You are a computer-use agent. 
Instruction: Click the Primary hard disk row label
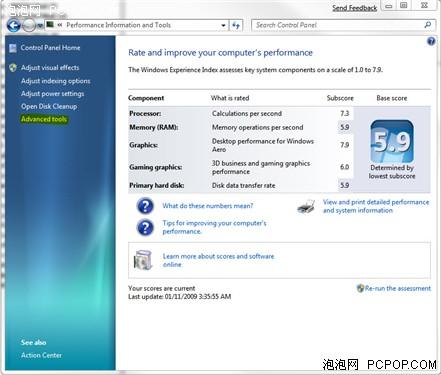(x=157, y=186)
